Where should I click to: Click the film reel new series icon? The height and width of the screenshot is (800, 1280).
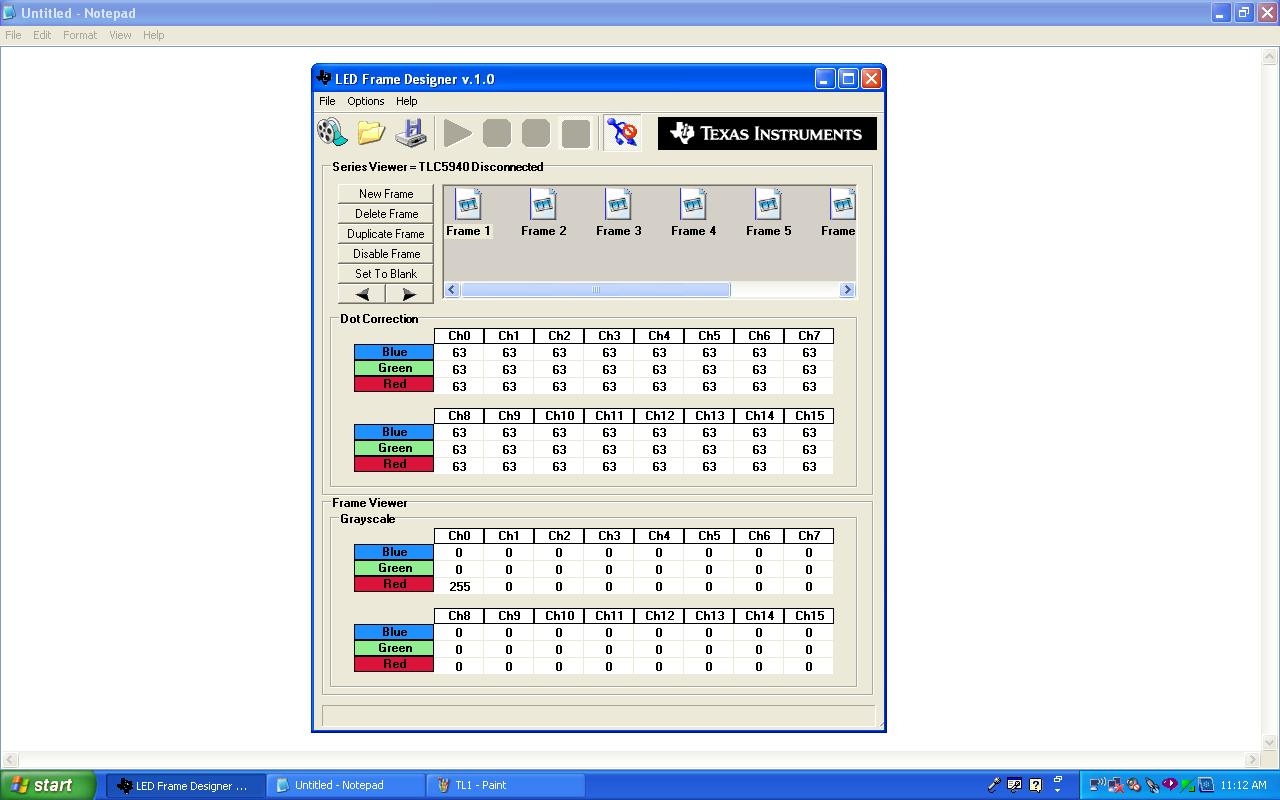coord(332,132)
